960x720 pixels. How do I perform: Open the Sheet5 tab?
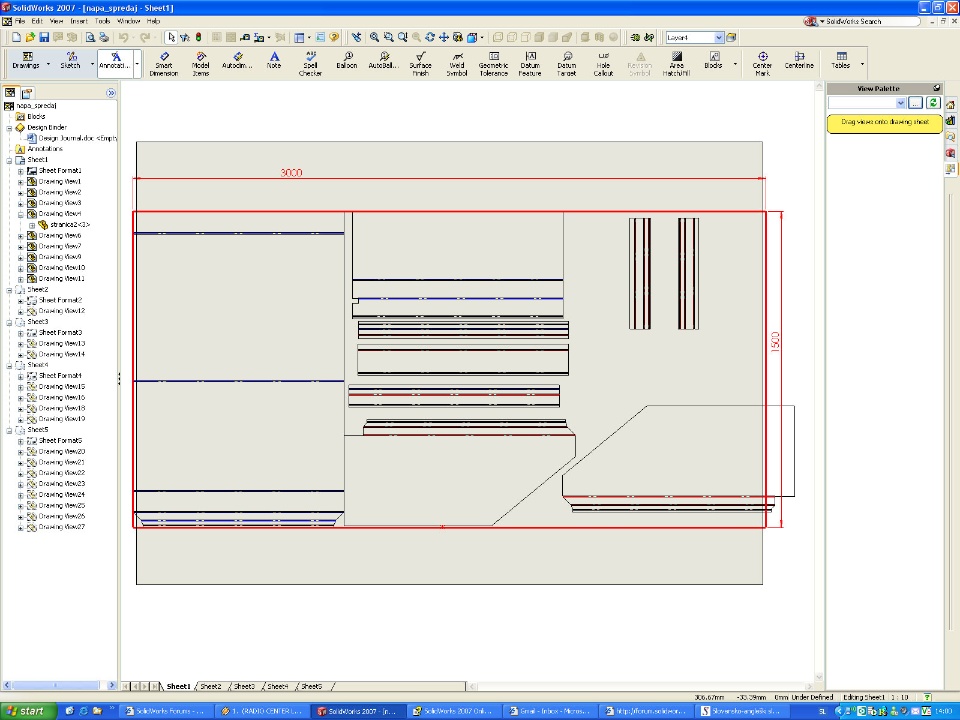pyautogui.click(x=312, y=687)
